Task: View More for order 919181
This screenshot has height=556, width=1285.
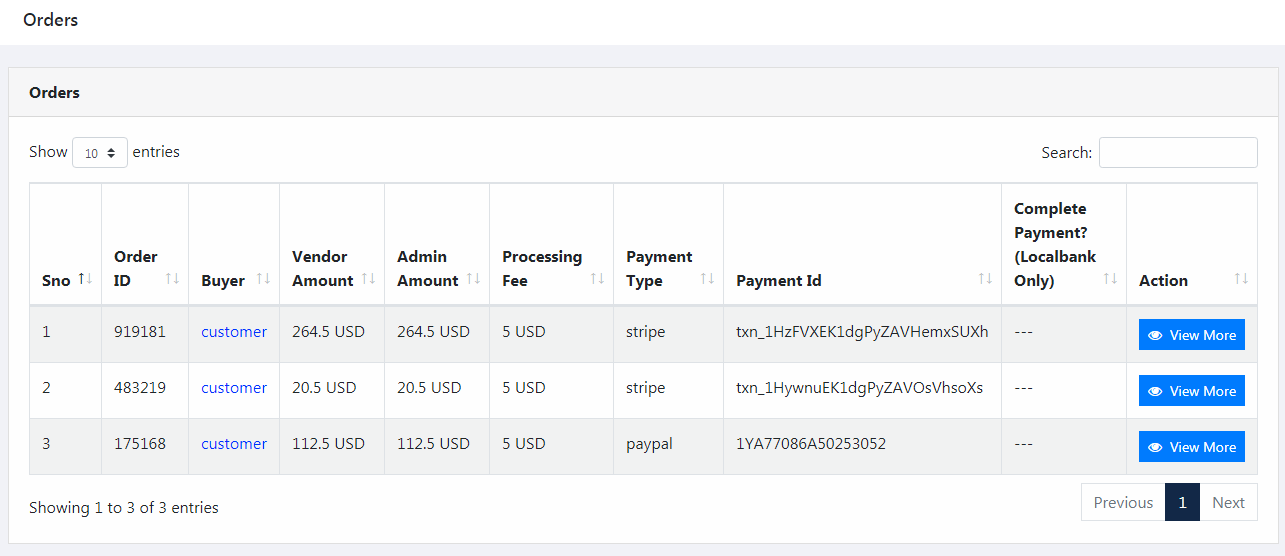Action: tap(1191, 335)
